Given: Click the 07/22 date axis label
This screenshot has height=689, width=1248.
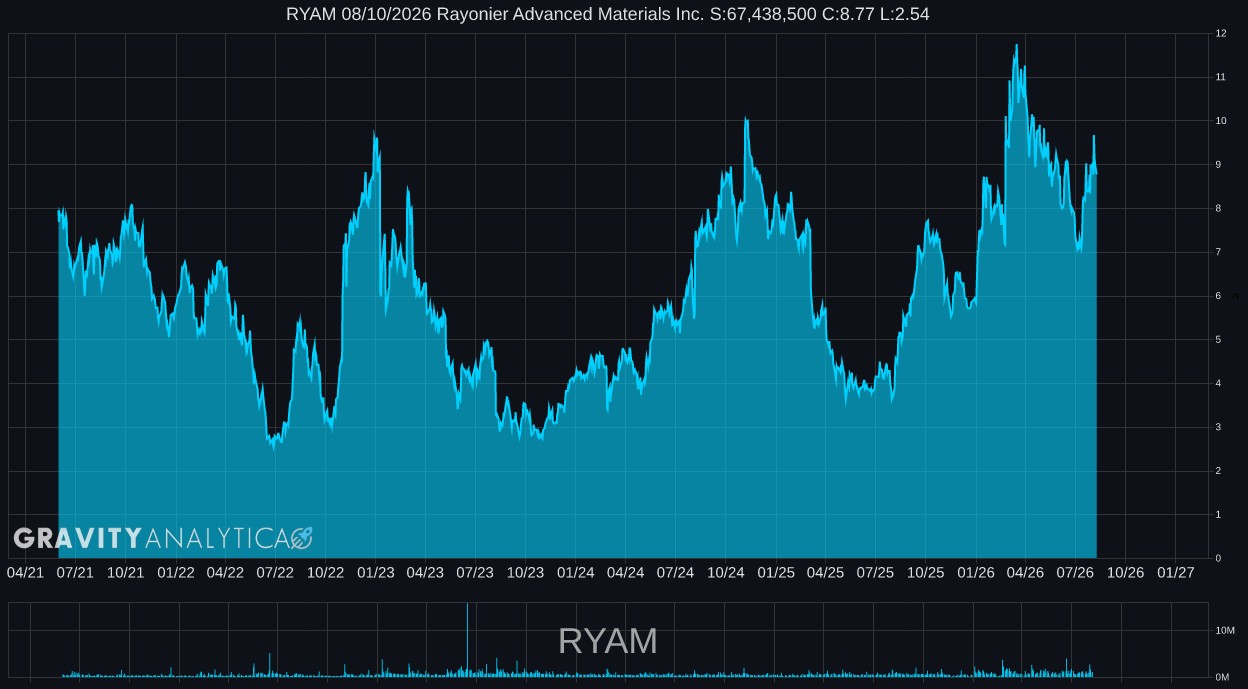Looking at the screenshot, I should coord(275,573).
